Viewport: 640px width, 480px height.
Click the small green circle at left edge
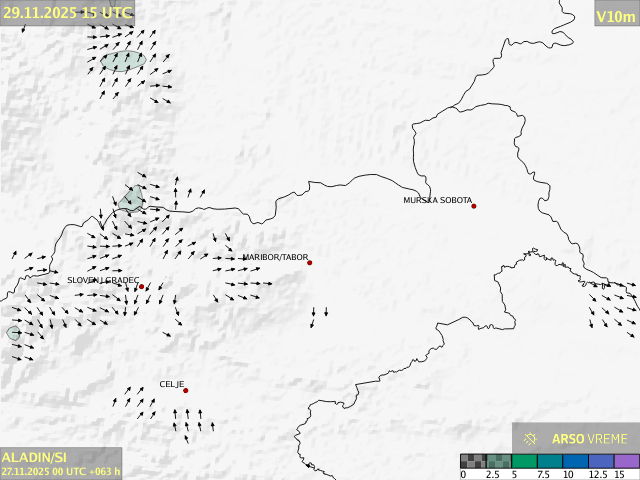[x=13, y=333]
